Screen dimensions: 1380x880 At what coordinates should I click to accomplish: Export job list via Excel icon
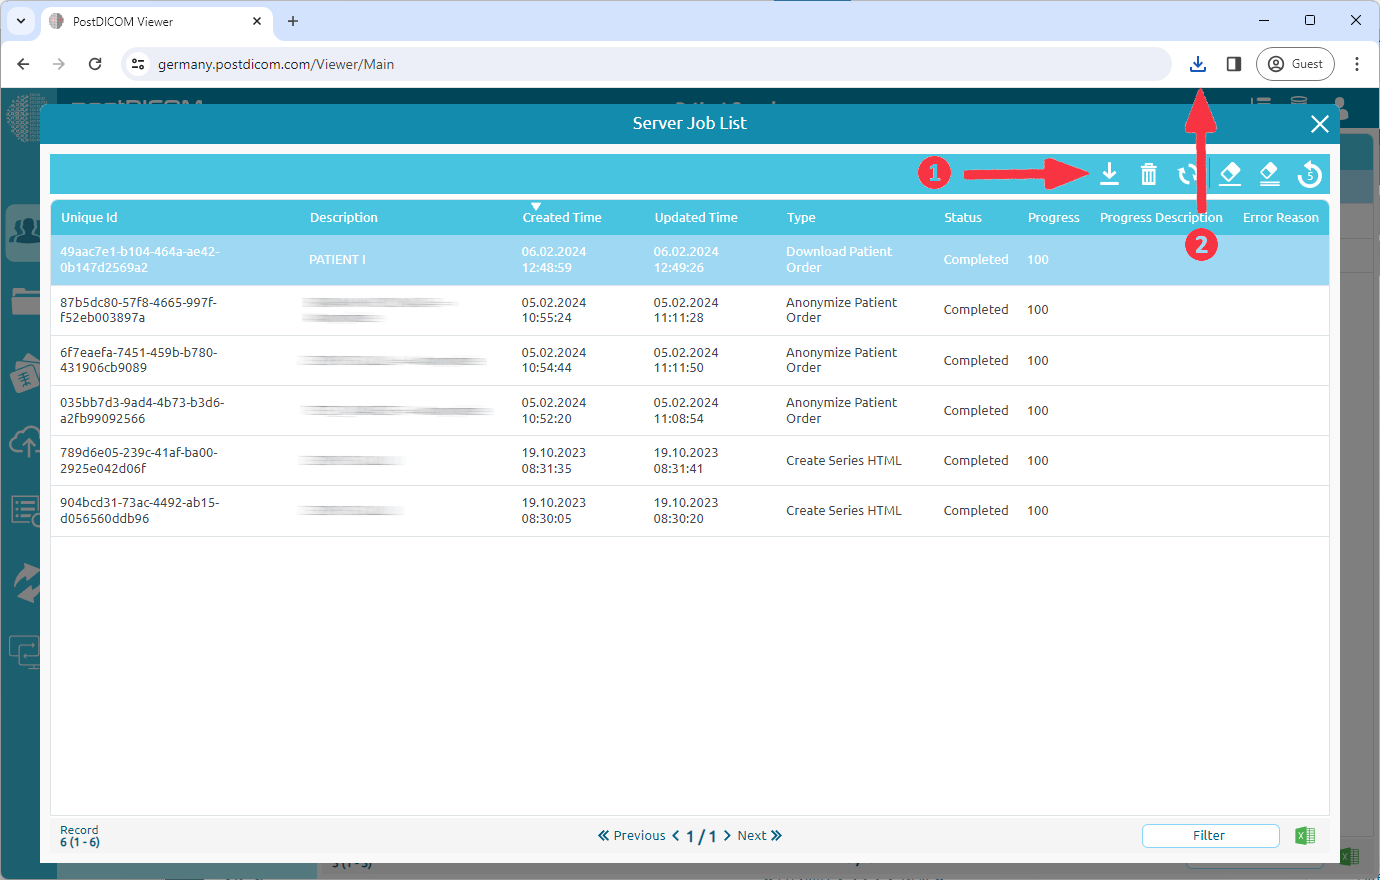pyautogui.click(x=1305, y=836)
